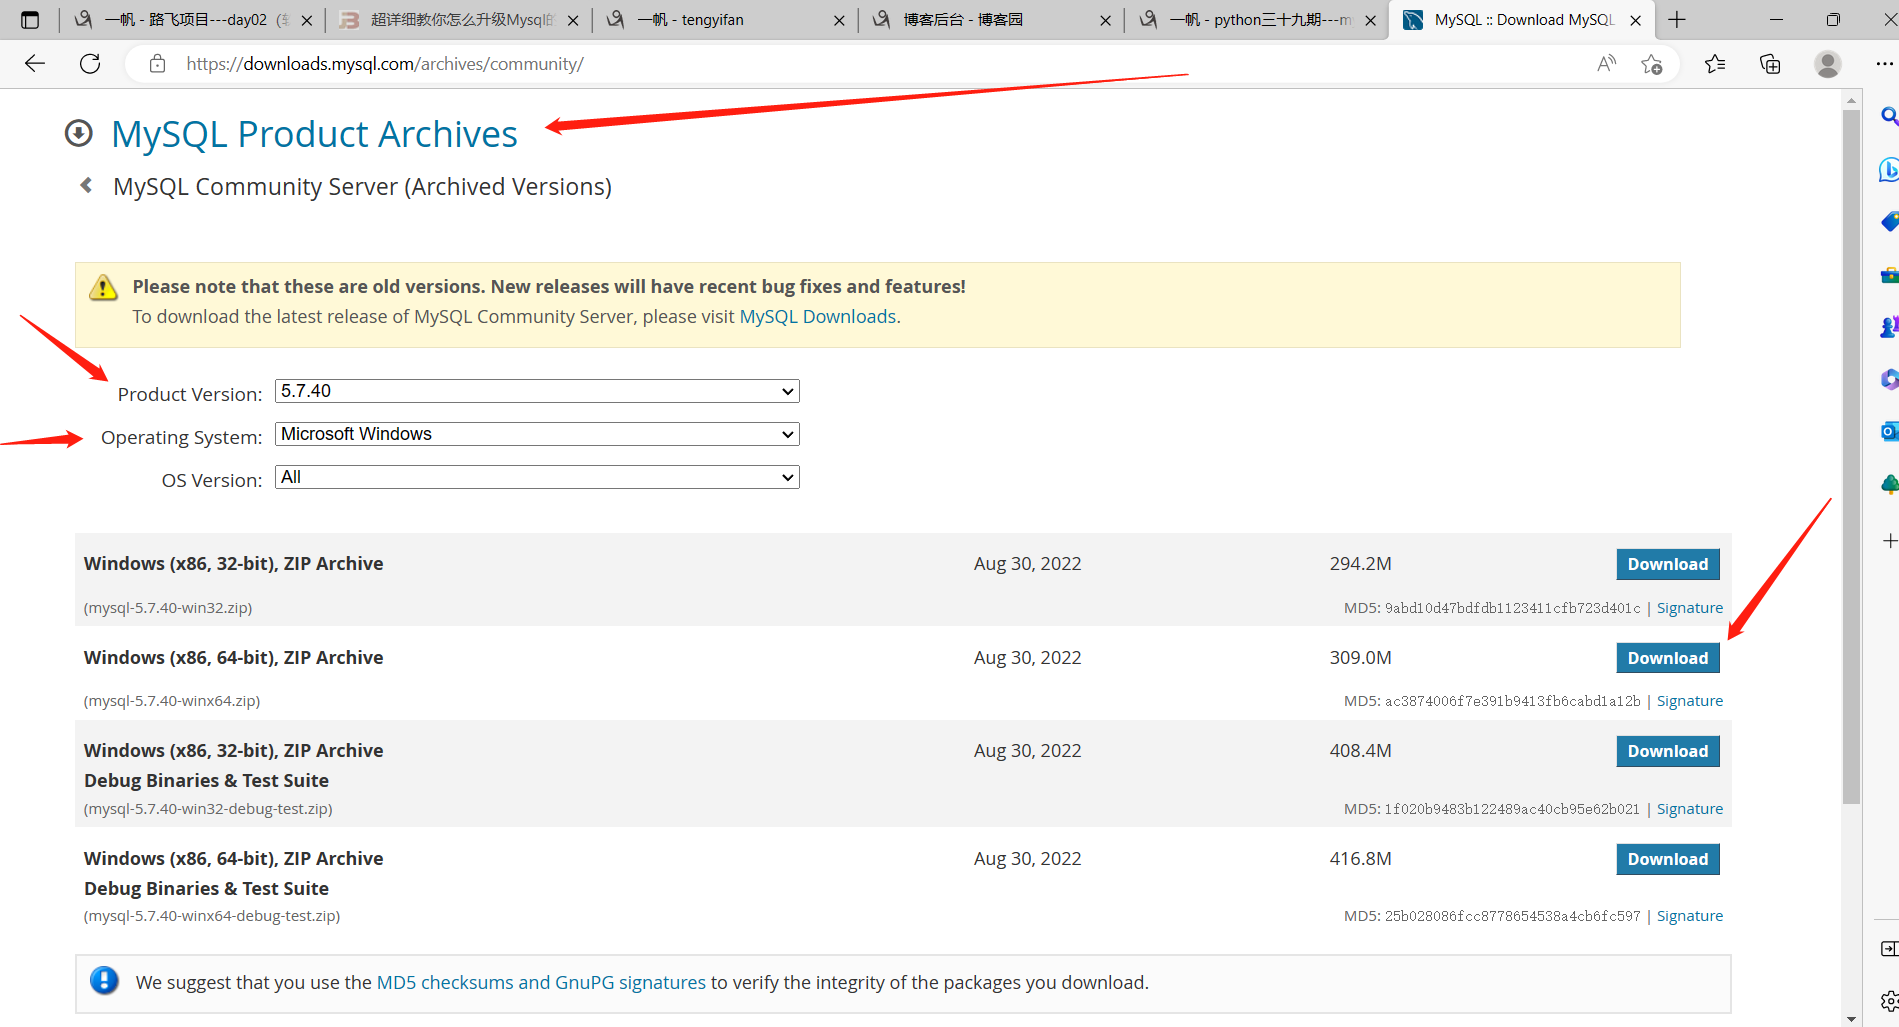Follow the MySQL Downloads link

click(x=817, y=317)
